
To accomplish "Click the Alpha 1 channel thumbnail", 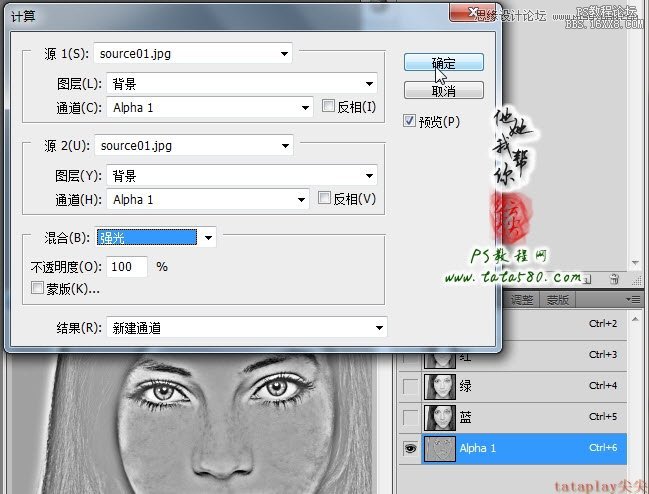I will click(440, 448).
